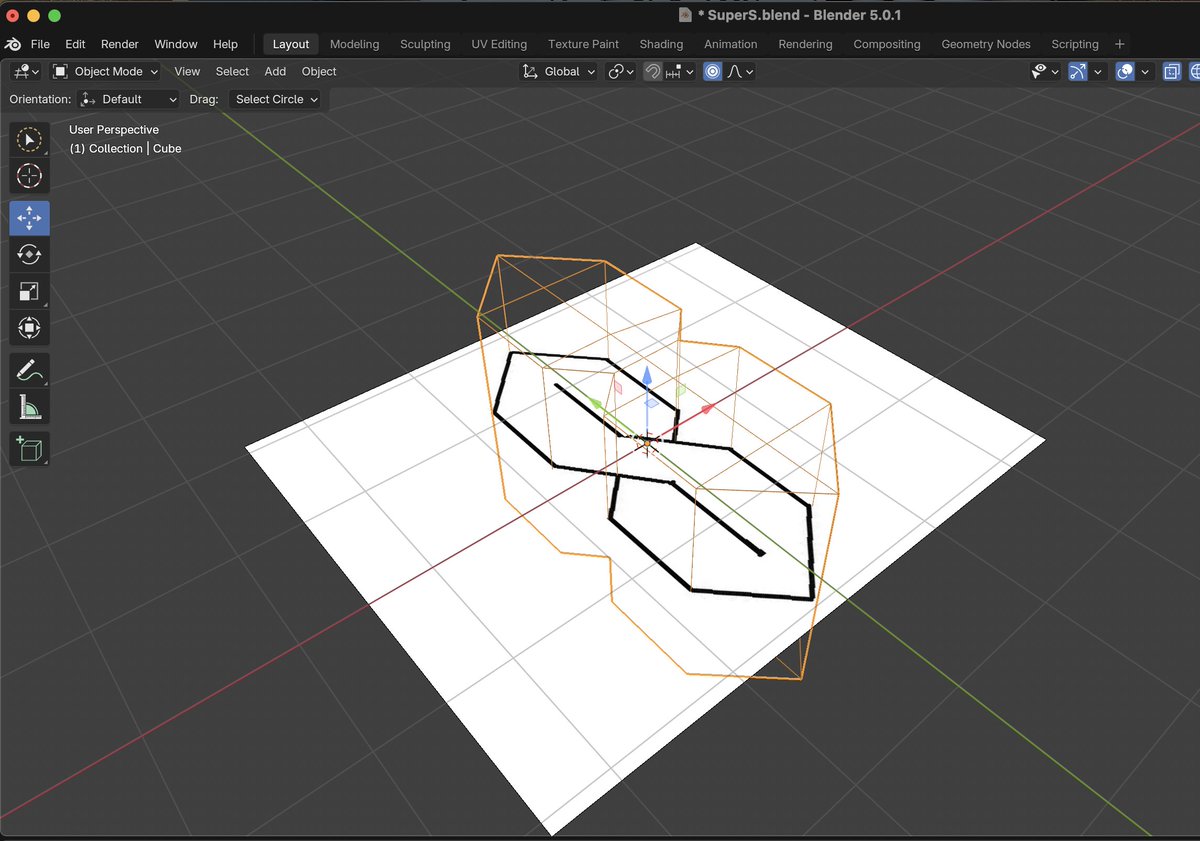This screenshot has height=841, width=1200.
Task: Open the Render menu
Action: click(120, 44)
